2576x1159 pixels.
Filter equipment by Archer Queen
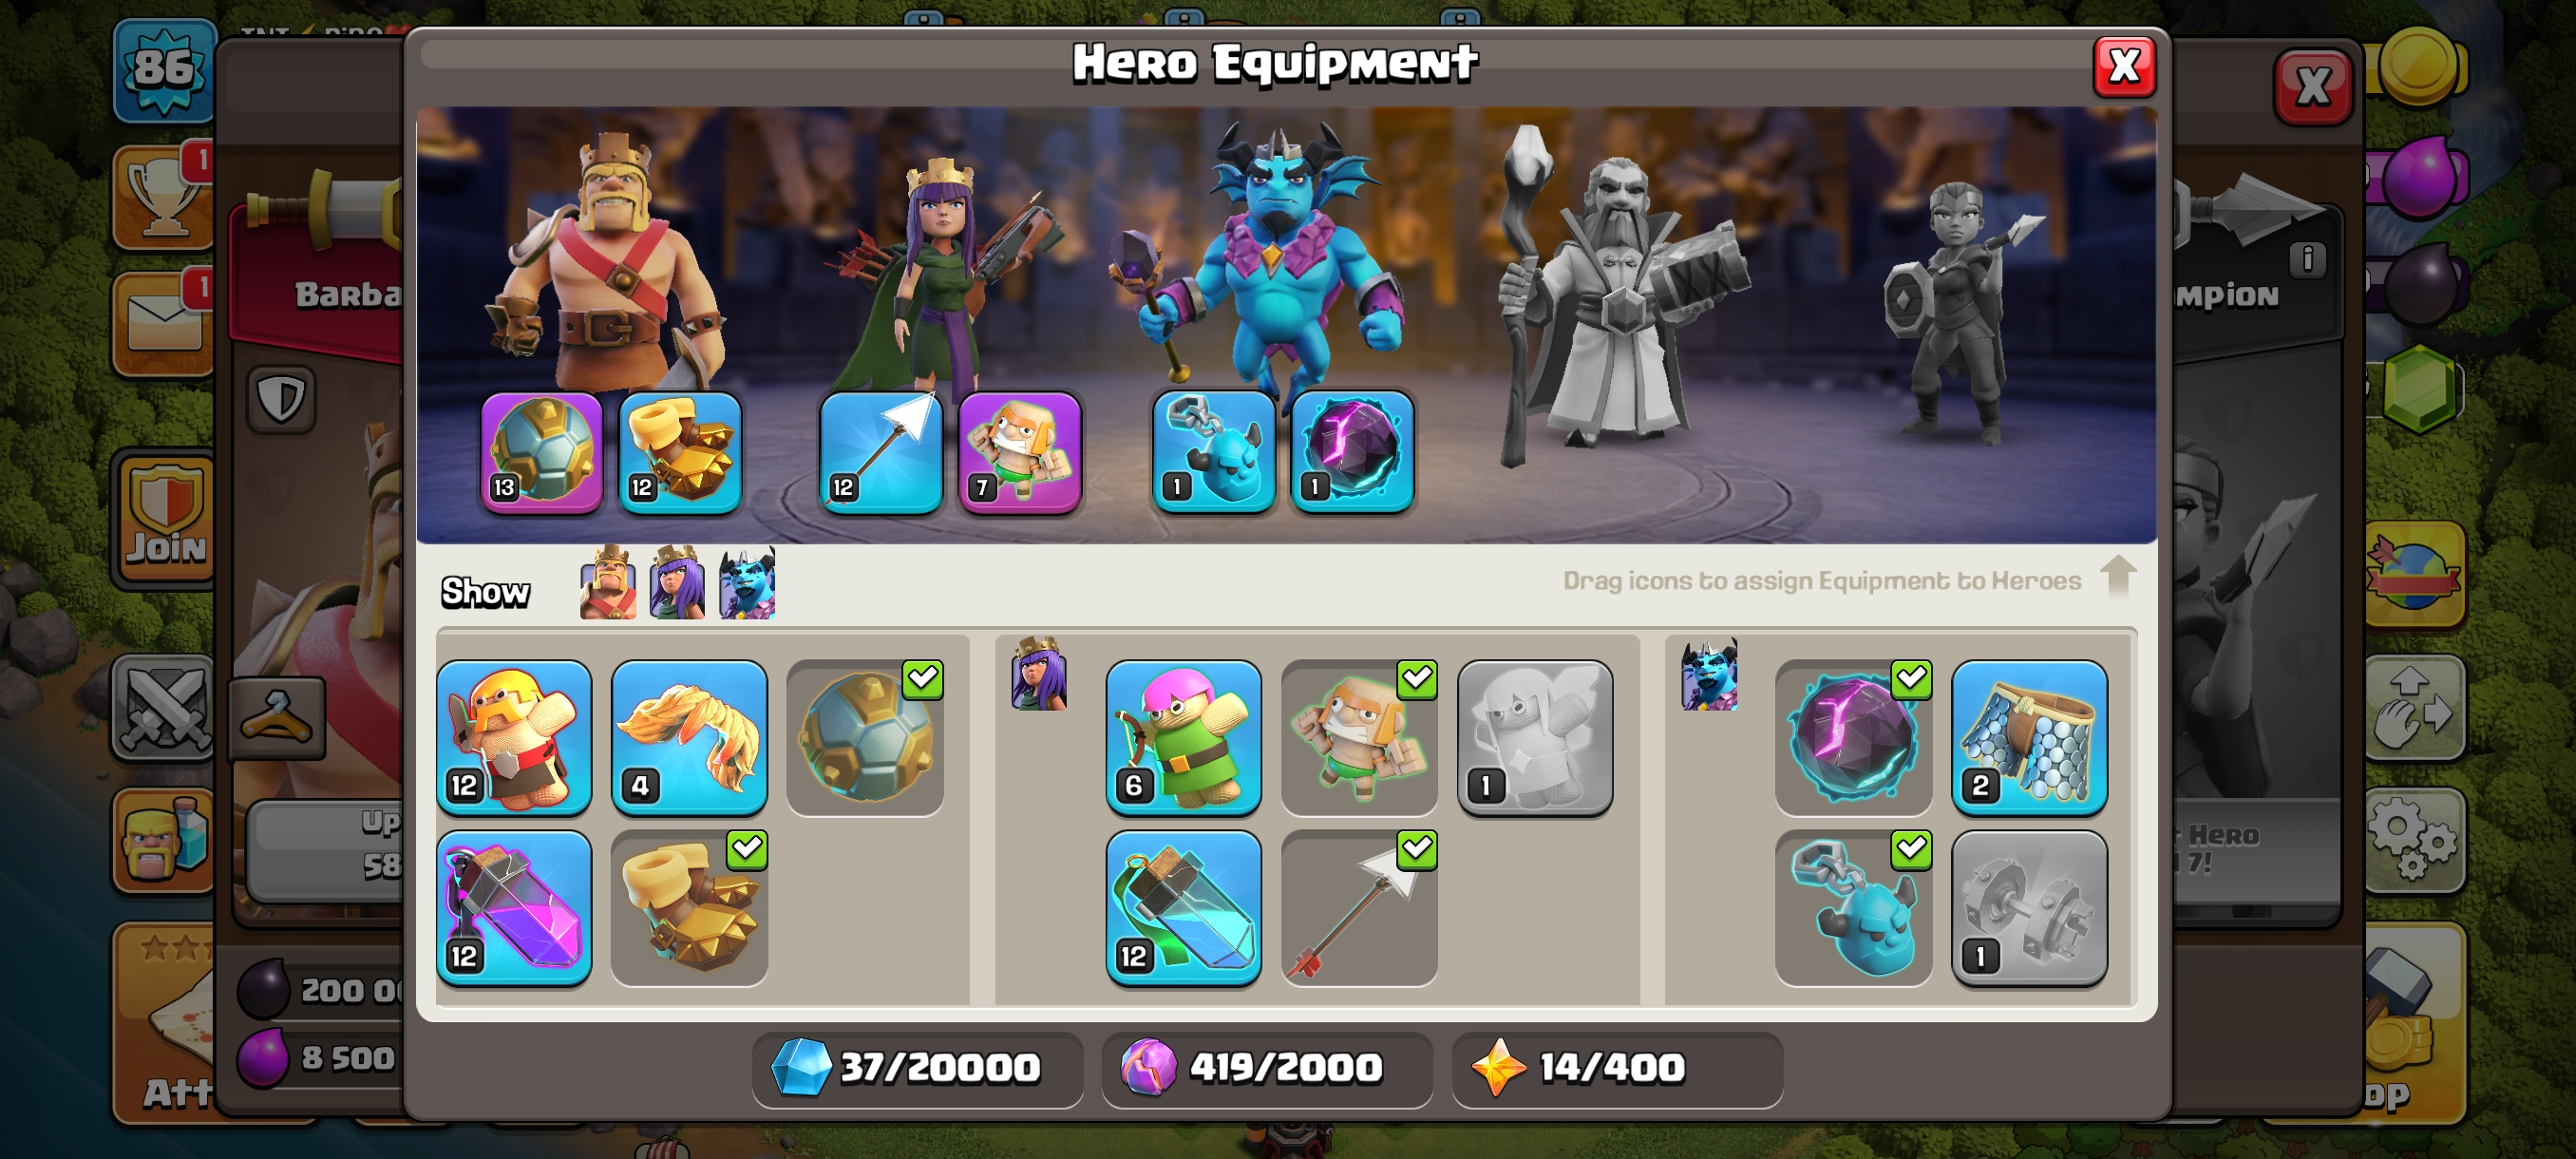click(677, 582)
